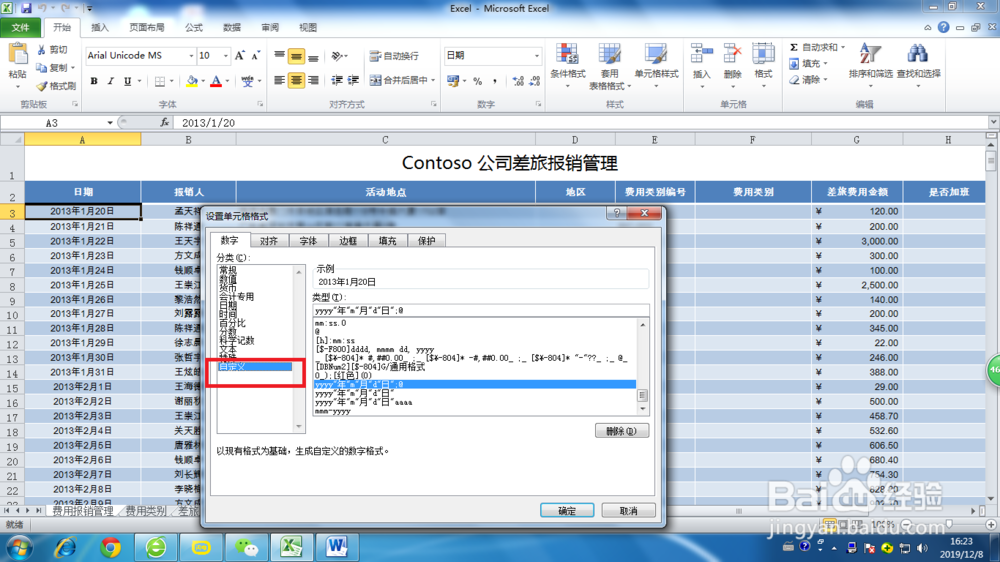The image size is (1000, 562).
Task: Click the 自动换行 wrap text button
Action: 394,56
